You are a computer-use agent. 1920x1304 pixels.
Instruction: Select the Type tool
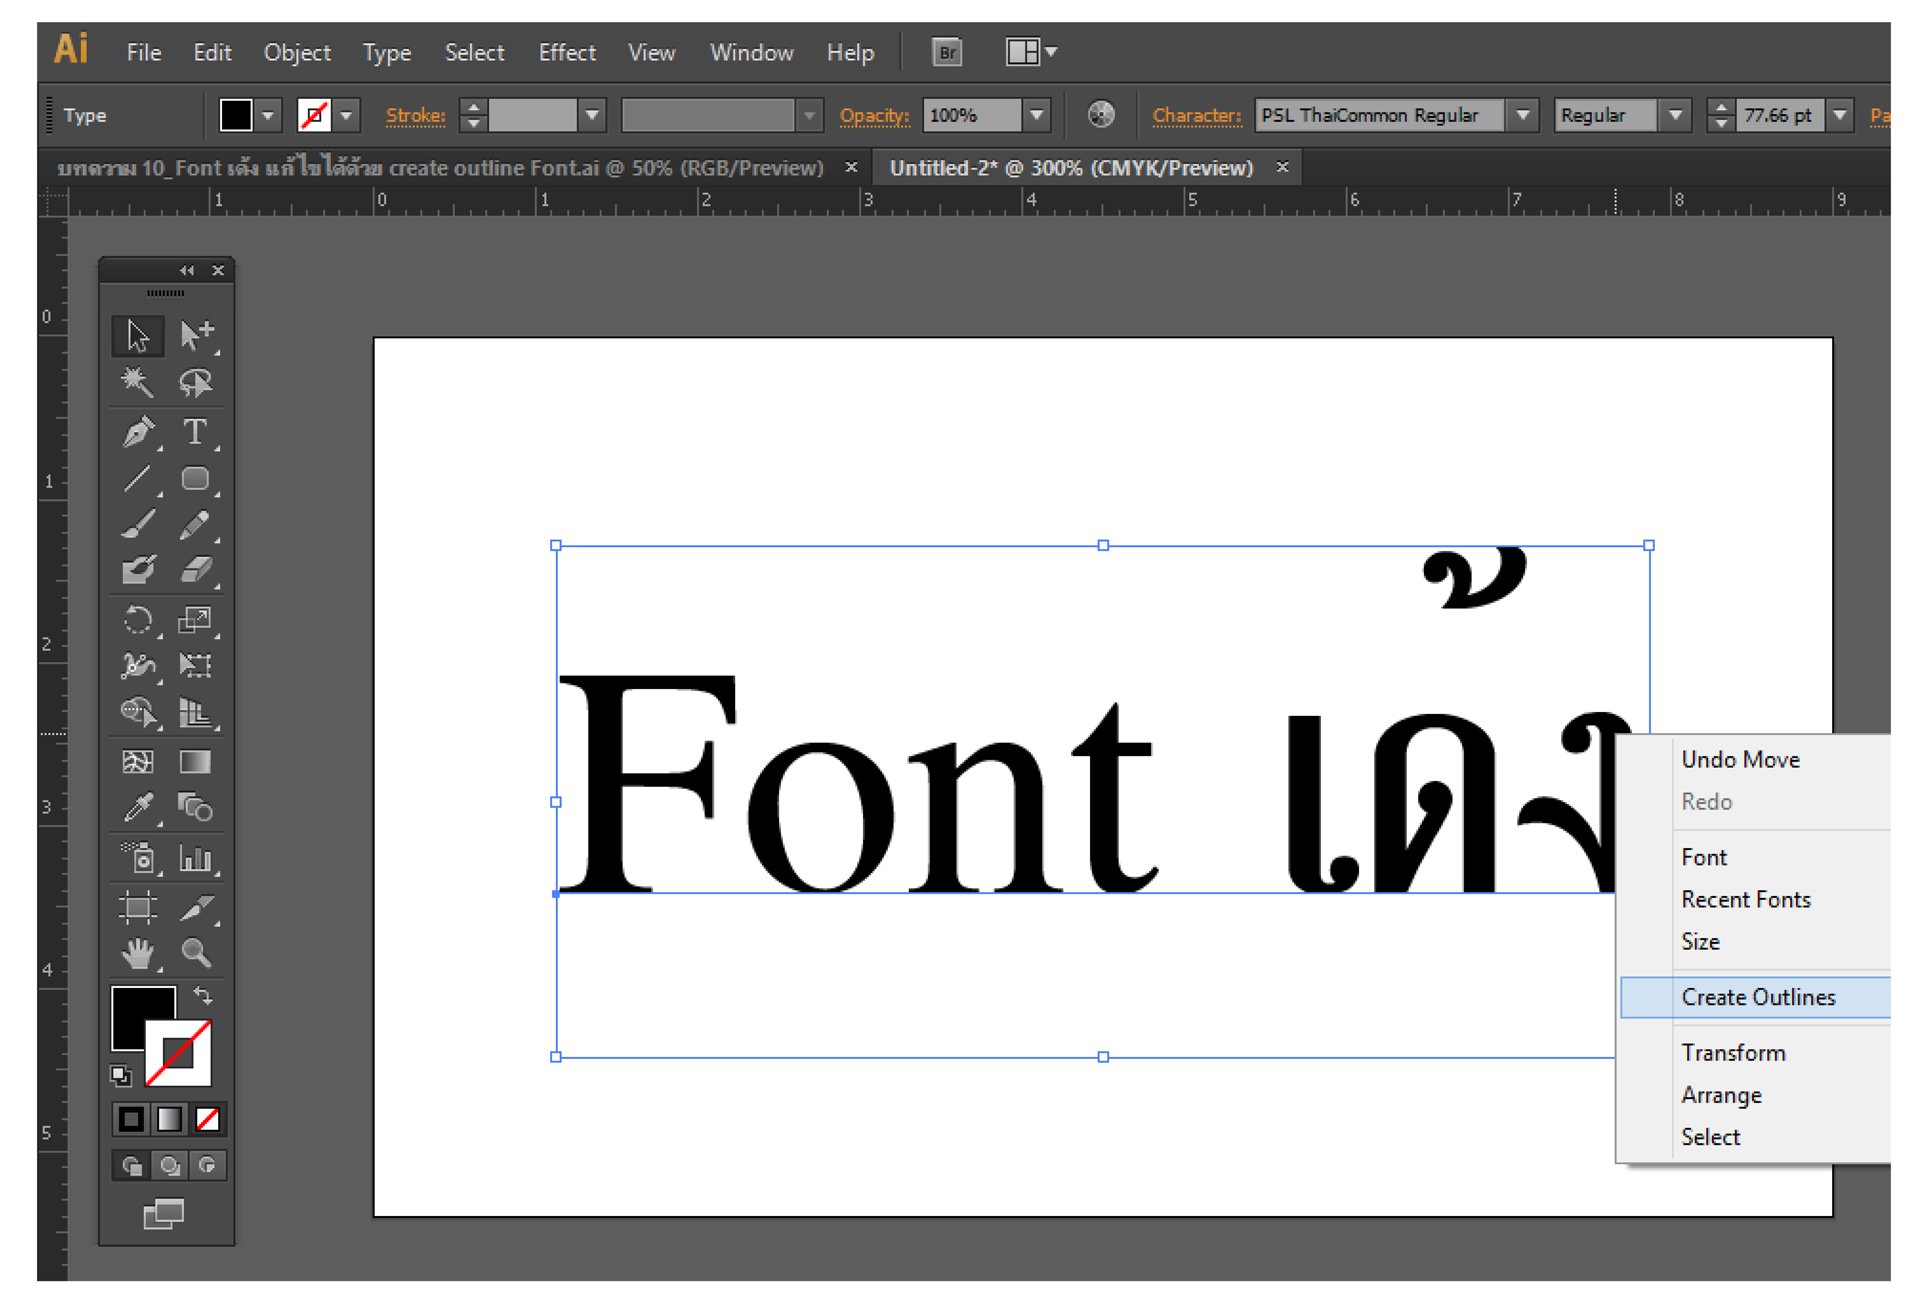[x=194, y=432]
